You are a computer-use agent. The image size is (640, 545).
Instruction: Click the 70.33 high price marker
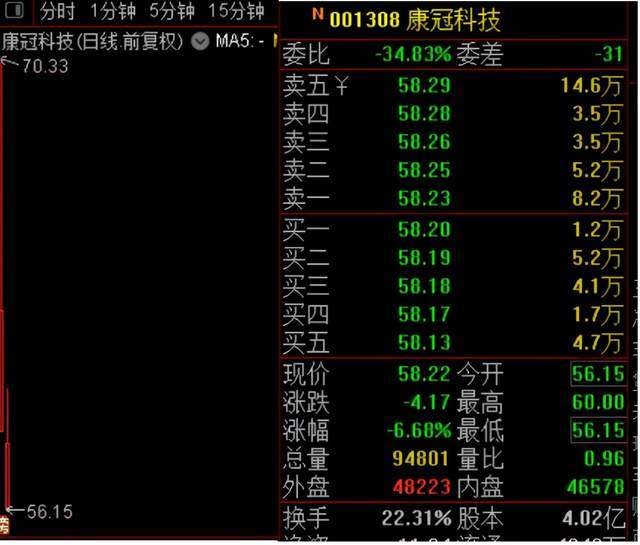pos(45,66)
